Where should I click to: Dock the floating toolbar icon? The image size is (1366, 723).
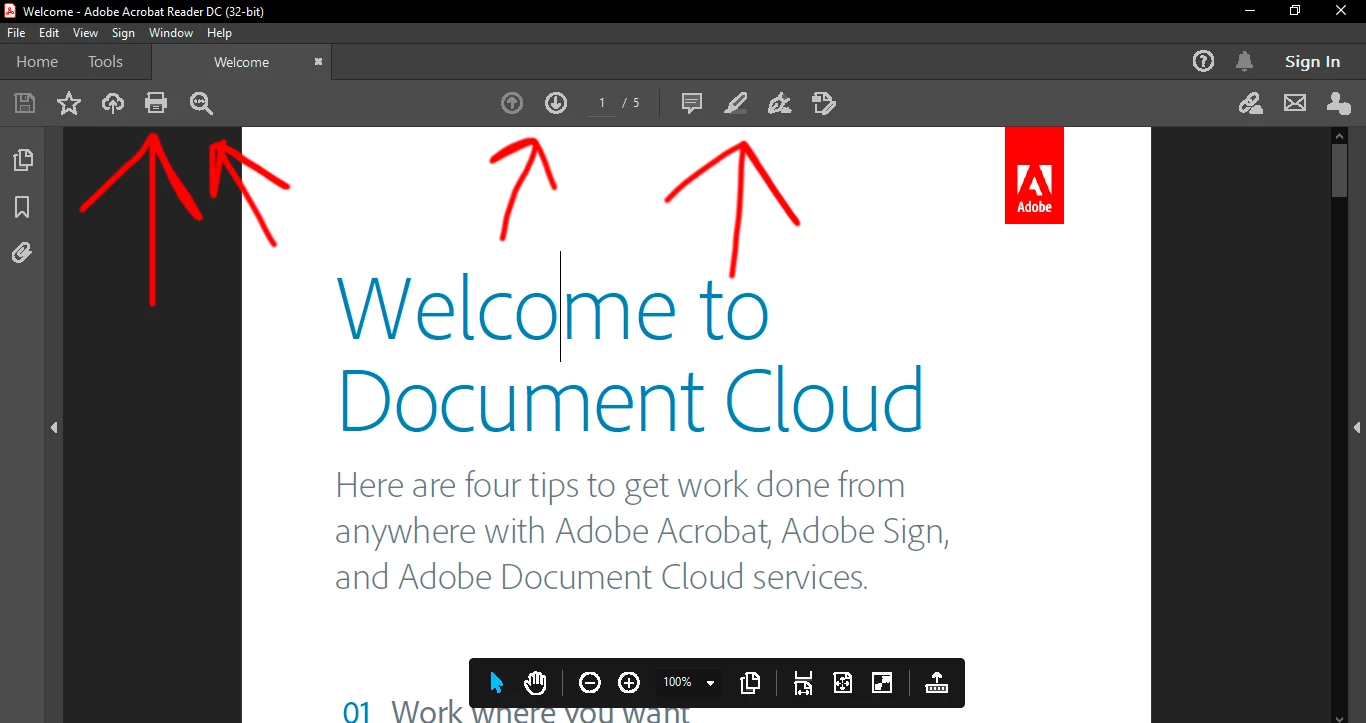pyautogui.click(x=936, y=683)
